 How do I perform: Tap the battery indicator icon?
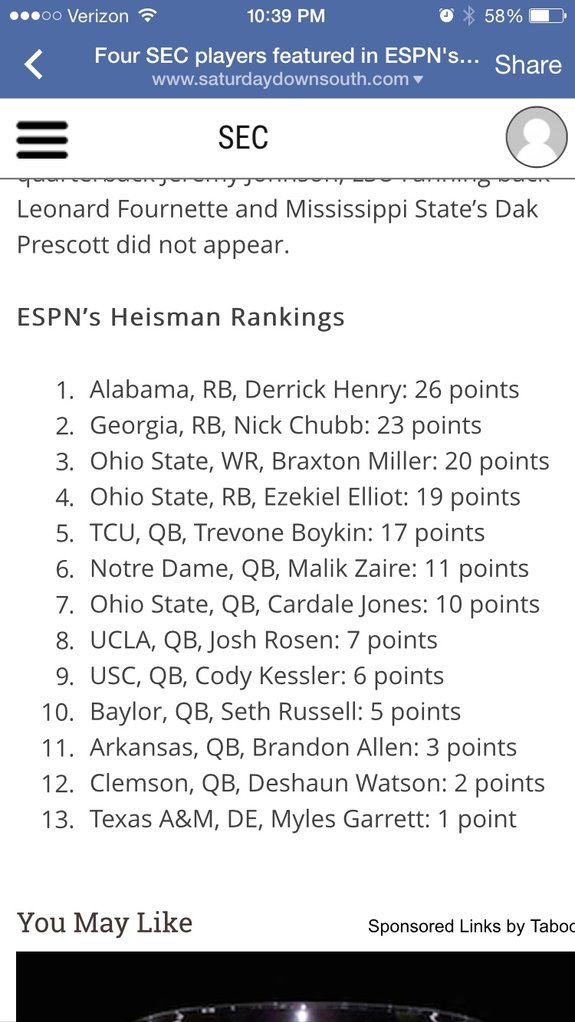point(546,16)
